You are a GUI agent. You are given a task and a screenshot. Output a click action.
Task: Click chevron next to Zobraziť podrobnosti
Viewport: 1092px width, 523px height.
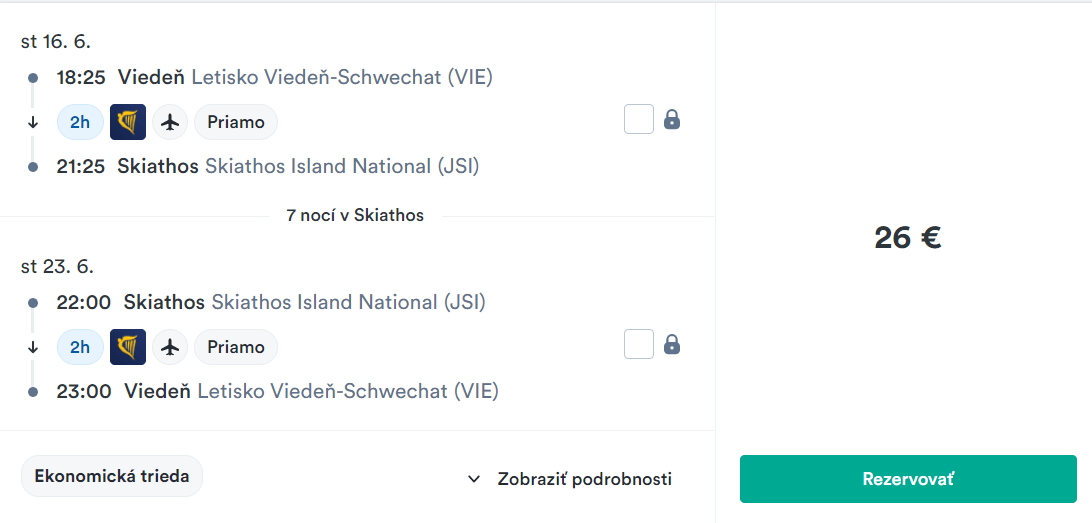pyautogui.click(x=475, y=479)
